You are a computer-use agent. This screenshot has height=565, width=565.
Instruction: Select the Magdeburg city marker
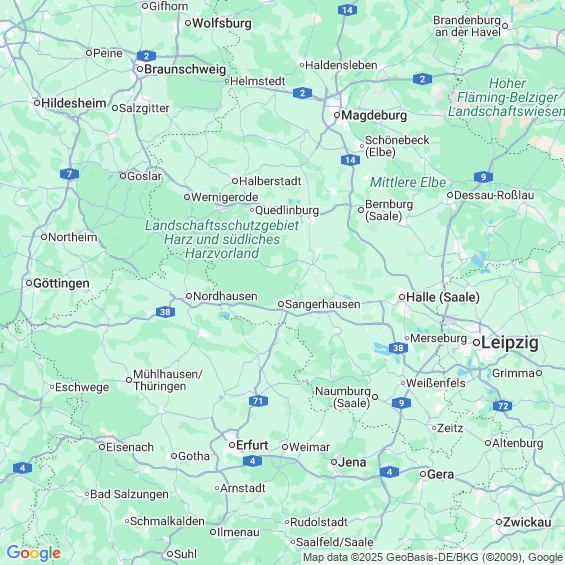337,115
